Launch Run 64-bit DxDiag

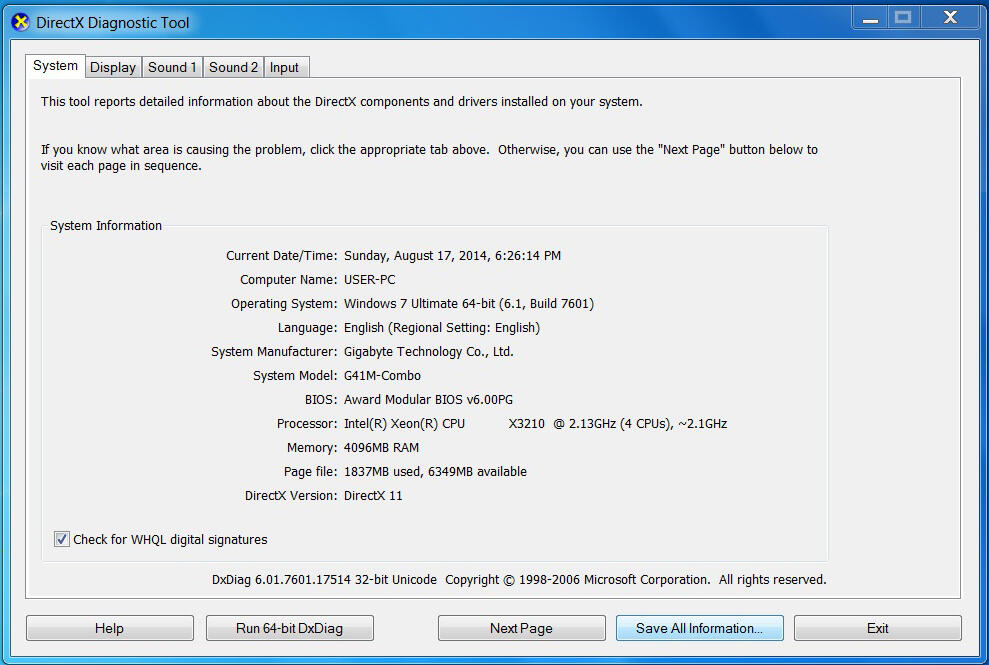[x=290, y=628]
